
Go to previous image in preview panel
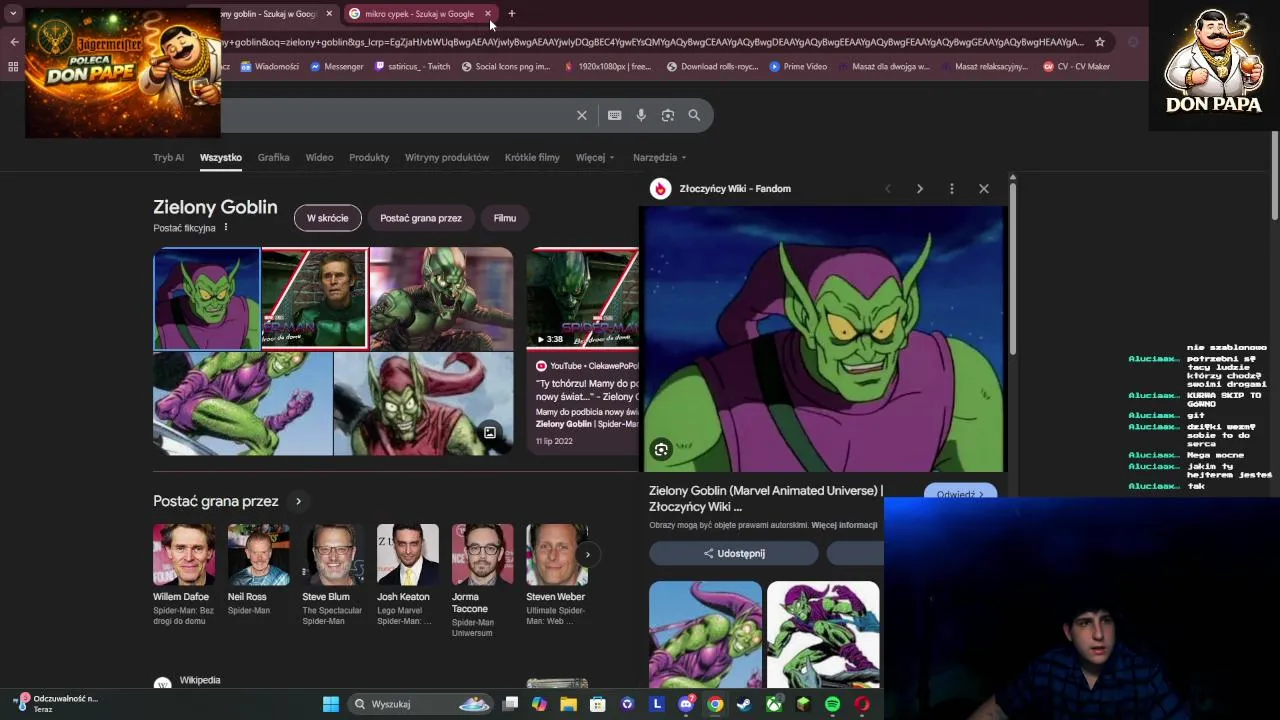click(887, 188)
